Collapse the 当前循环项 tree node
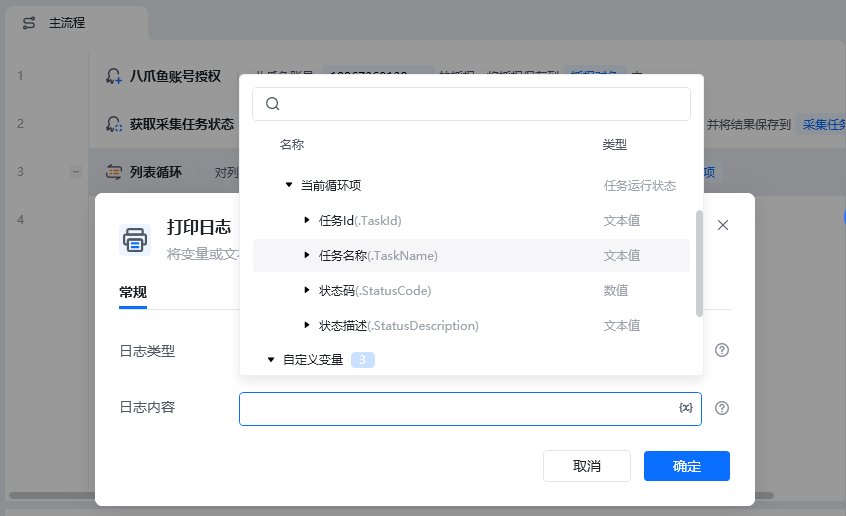 289,185
